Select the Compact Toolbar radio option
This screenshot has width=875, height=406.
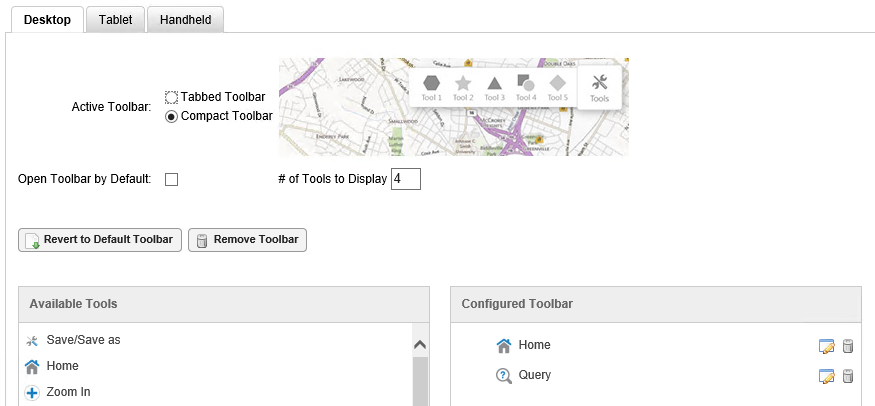(x=171, y=117)
